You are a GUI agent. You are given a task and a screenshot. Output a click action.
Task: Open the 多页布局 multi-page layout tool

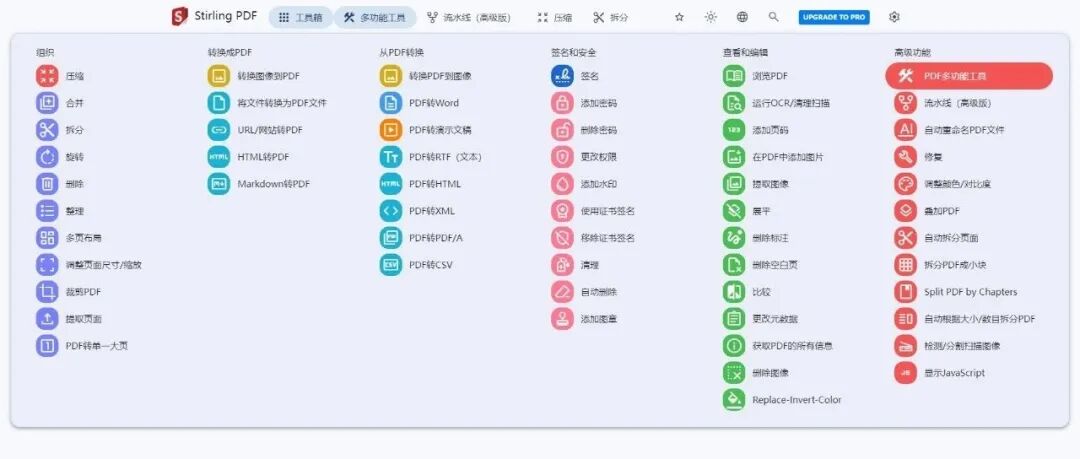point(69,238)
